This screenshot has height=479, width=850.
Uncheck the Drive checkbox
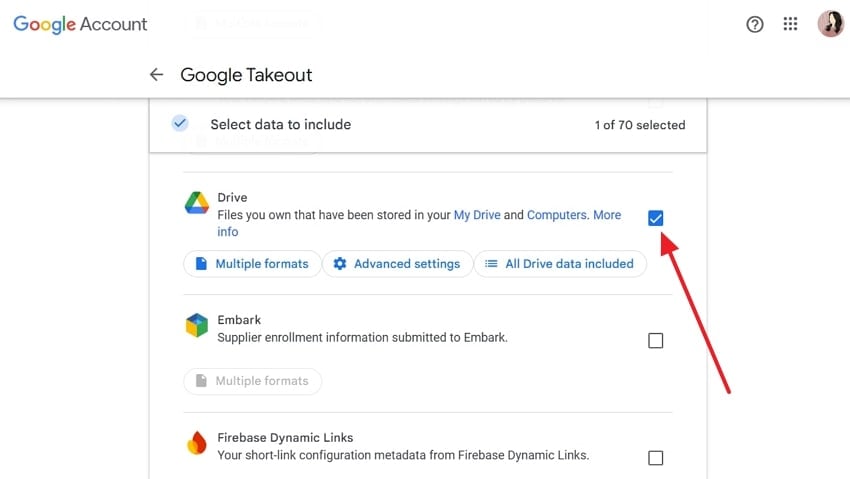(x=656, y=218)
